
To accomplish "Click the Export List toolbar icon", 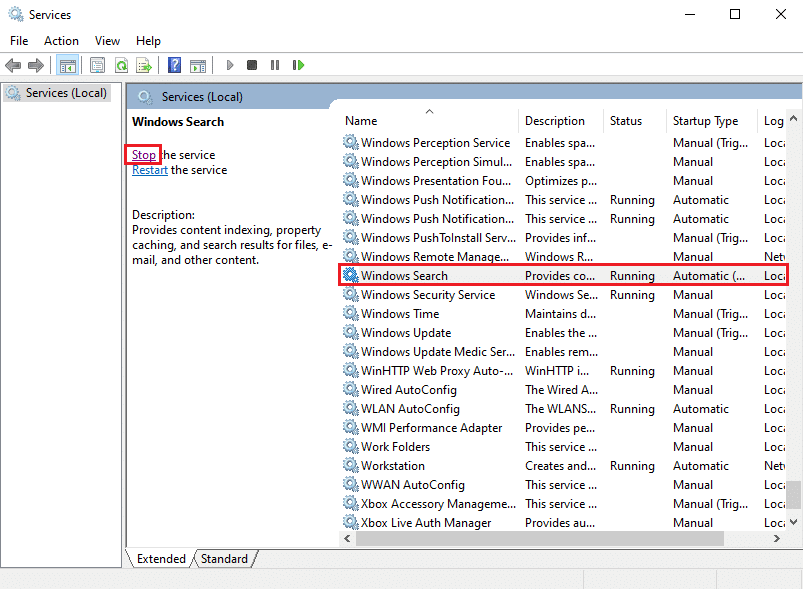I will (144, 65).
